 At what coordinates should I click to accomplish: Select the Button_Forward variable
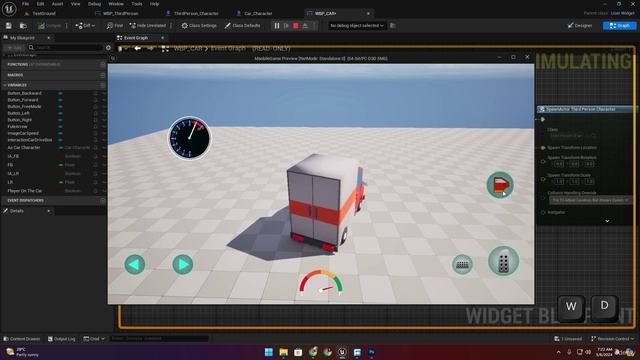pyautogui.click(x=23, y=100)
